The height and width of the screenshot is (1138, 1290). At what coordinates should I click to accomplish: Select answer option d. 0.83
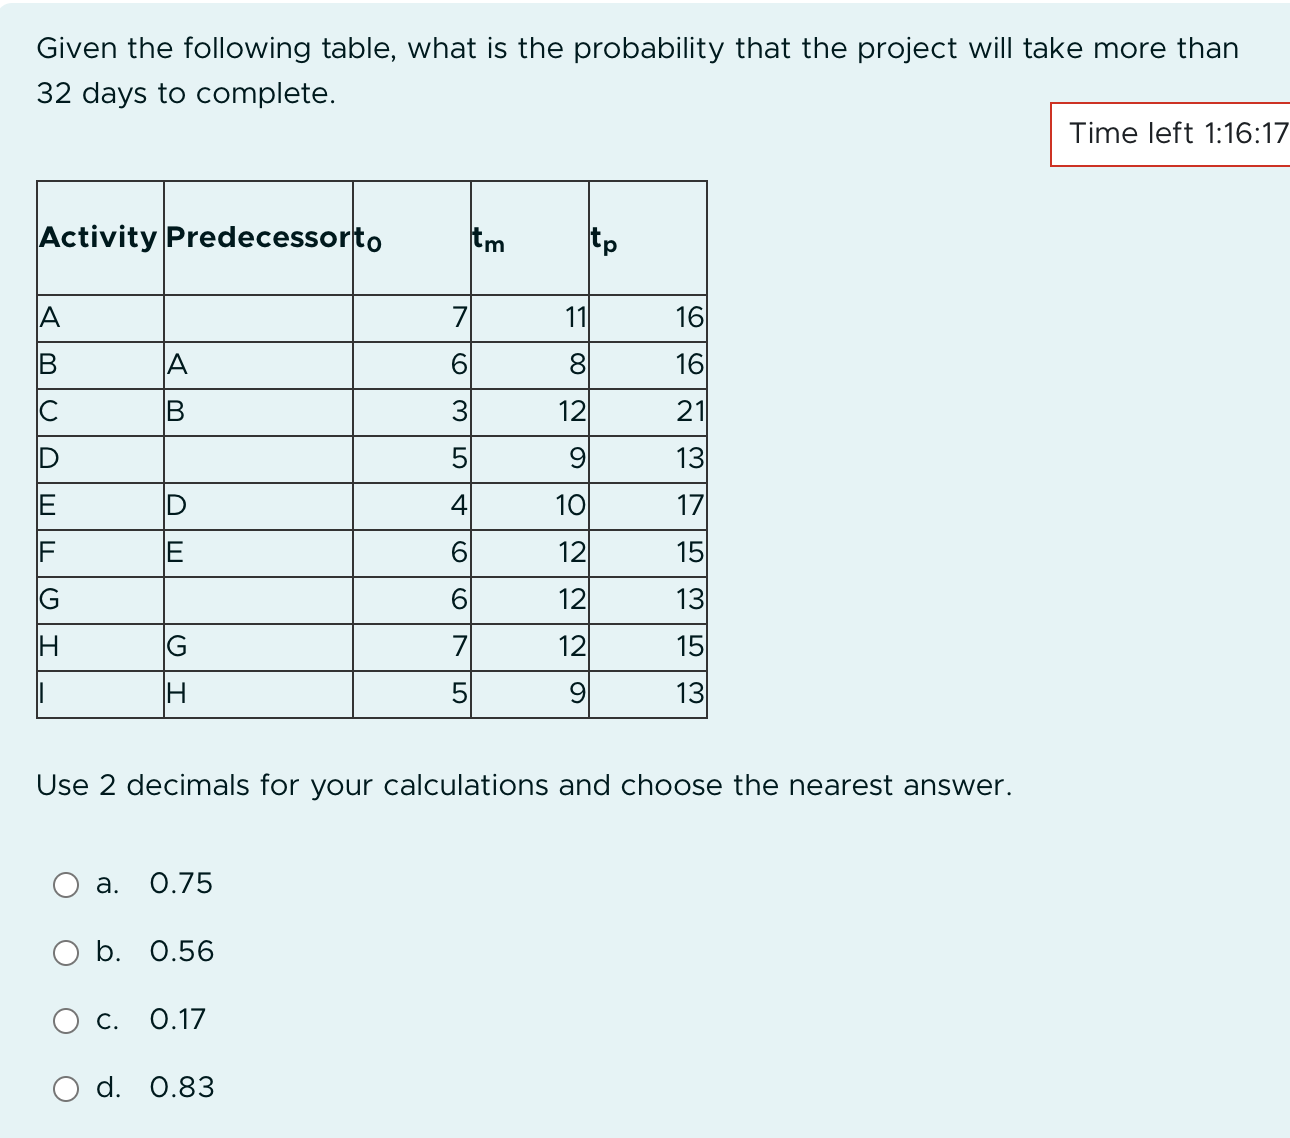(67, 1089)
